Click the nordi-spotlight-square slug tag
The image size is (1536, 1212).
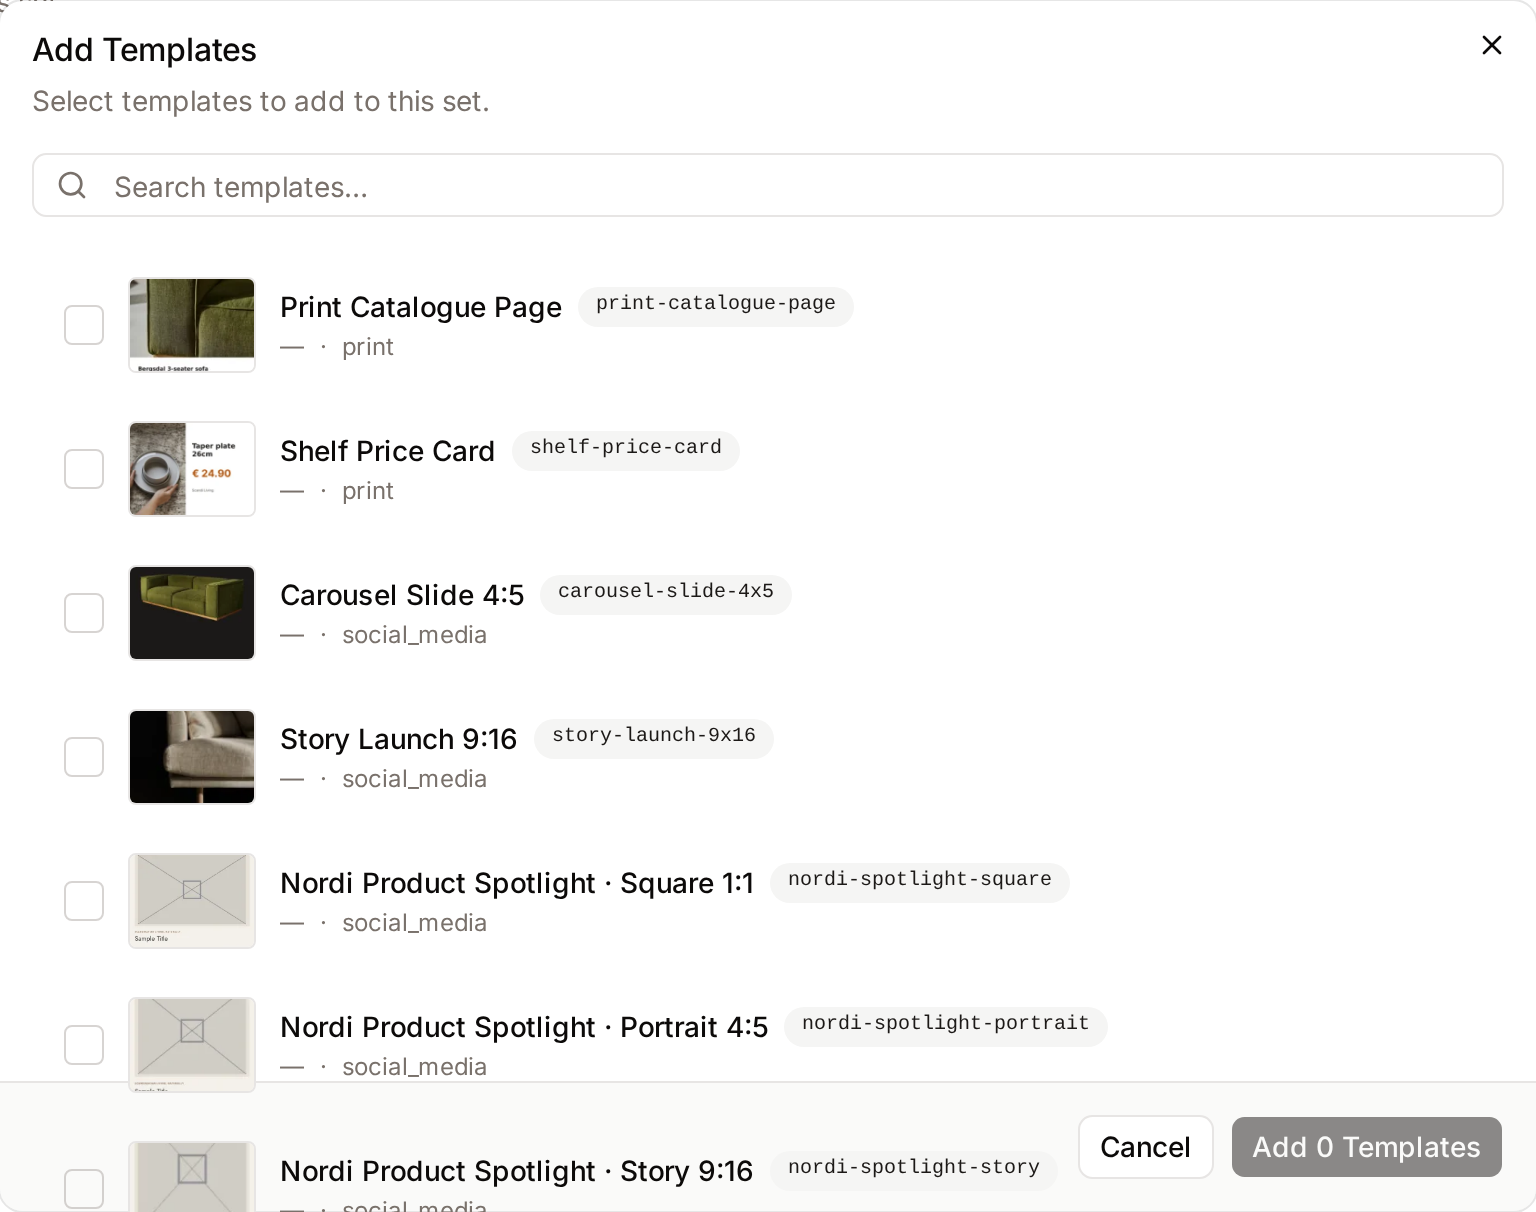click(920, 881)
